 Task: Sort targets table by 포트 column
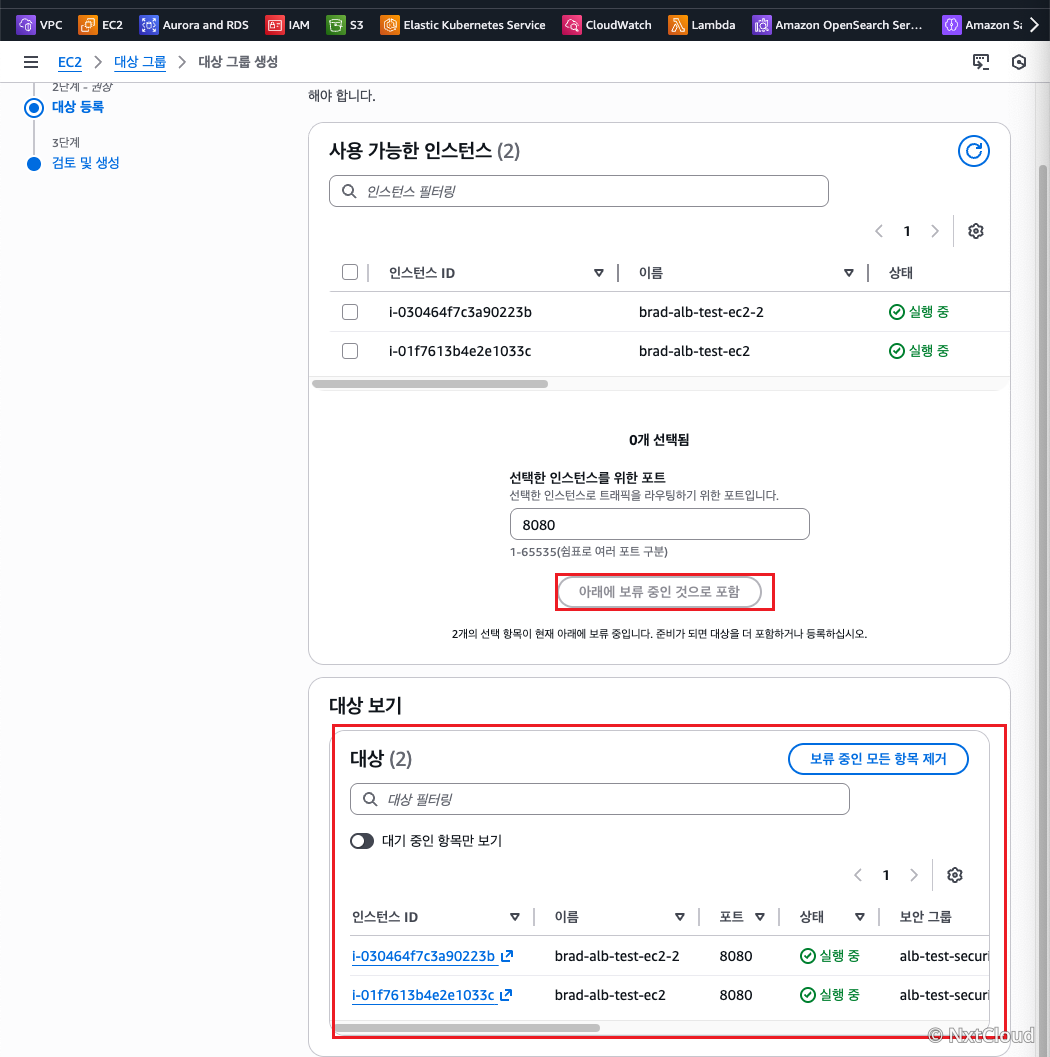[760, 917]
